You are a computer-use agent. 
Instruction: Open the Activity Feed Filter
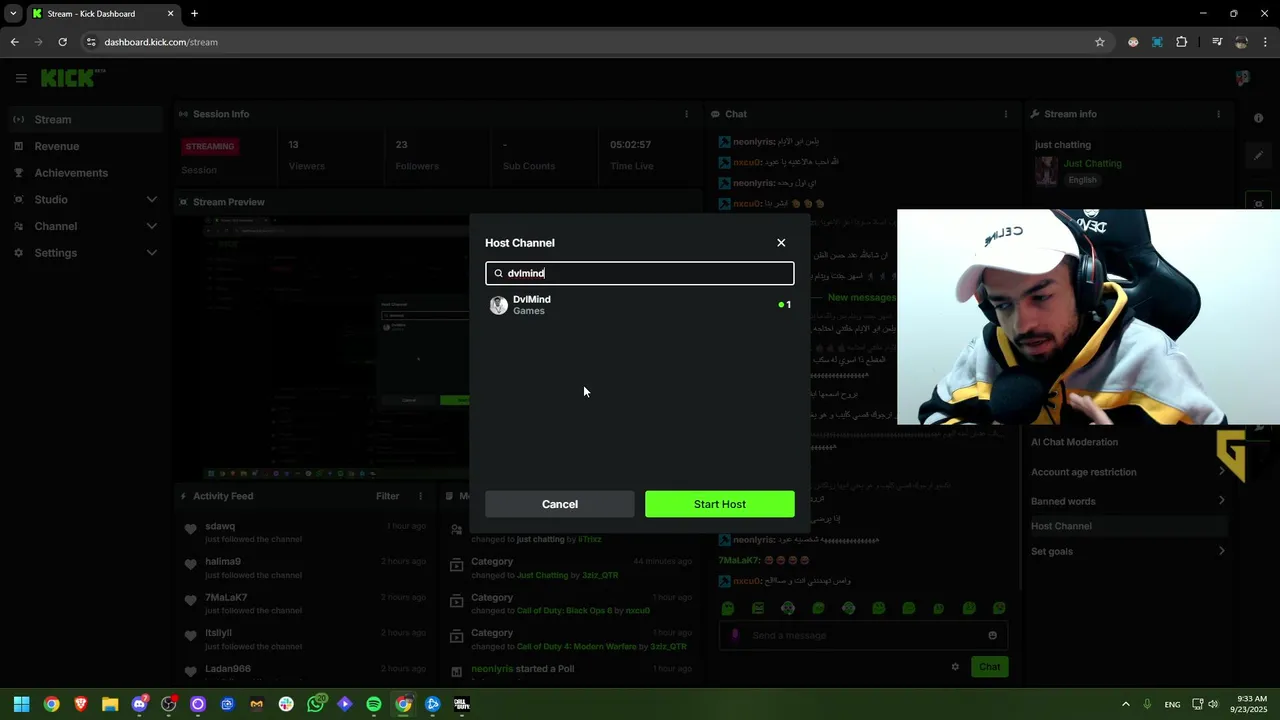tap(388, 496)
